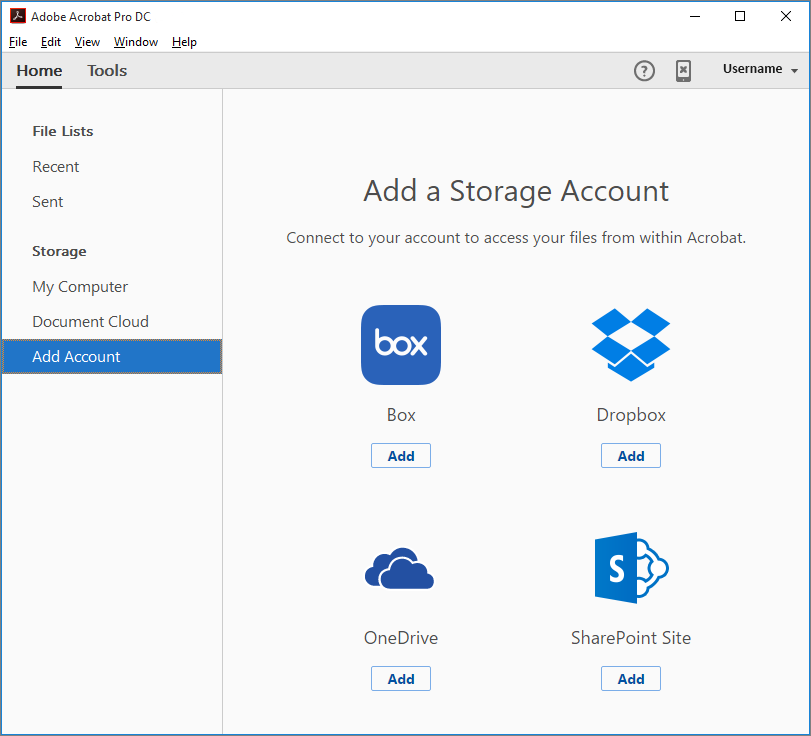Image resolution: width=811 pixels, height=736 pixels.
Task: Click the Dropbox logo icon
Action: coord(630,344)
